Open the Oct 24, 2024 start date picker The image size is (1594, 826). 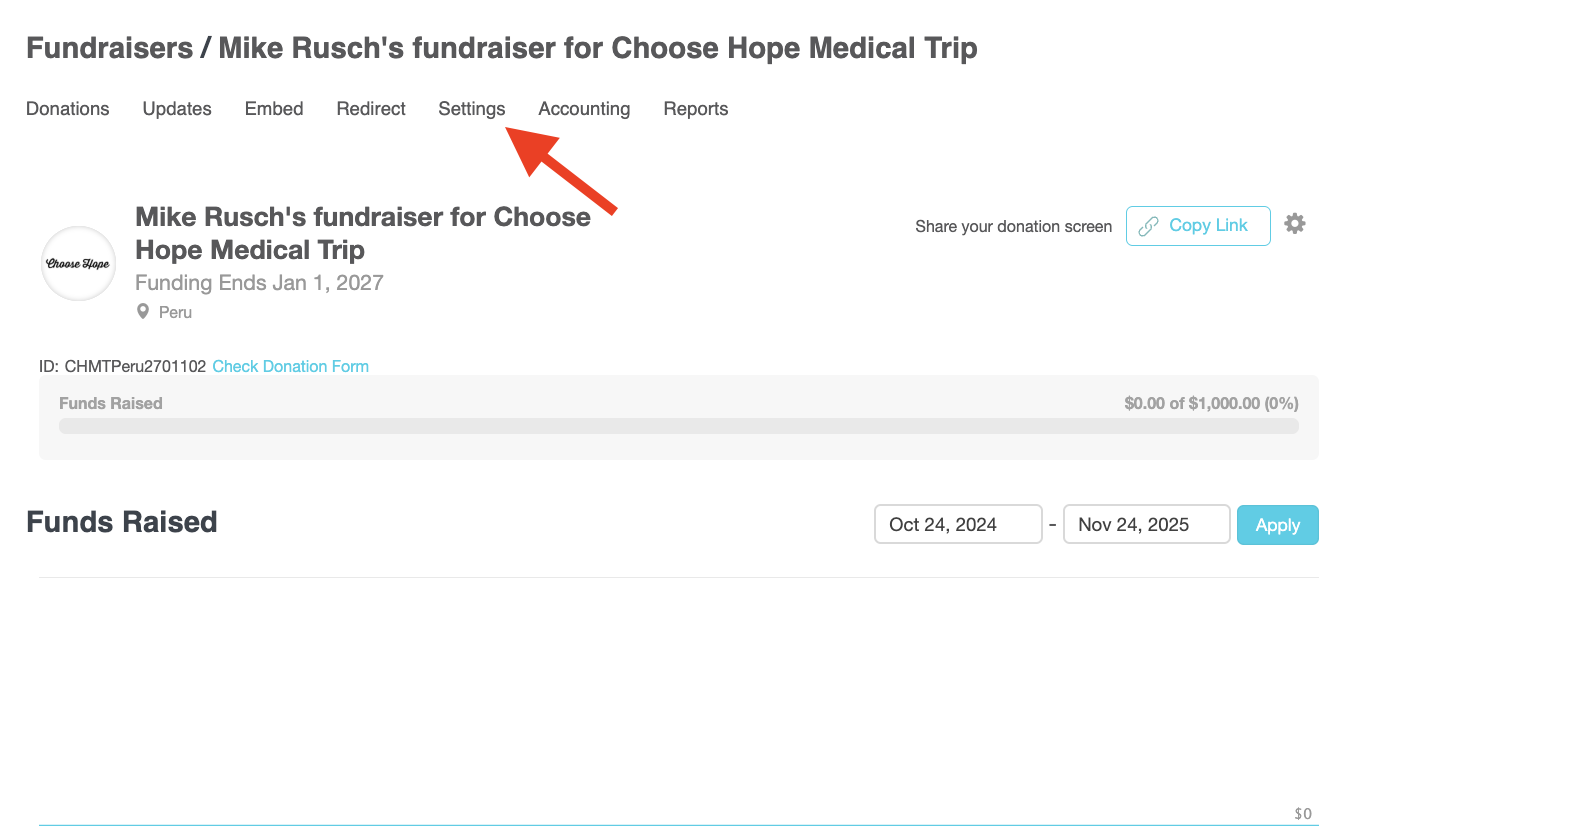pos(957,525)
